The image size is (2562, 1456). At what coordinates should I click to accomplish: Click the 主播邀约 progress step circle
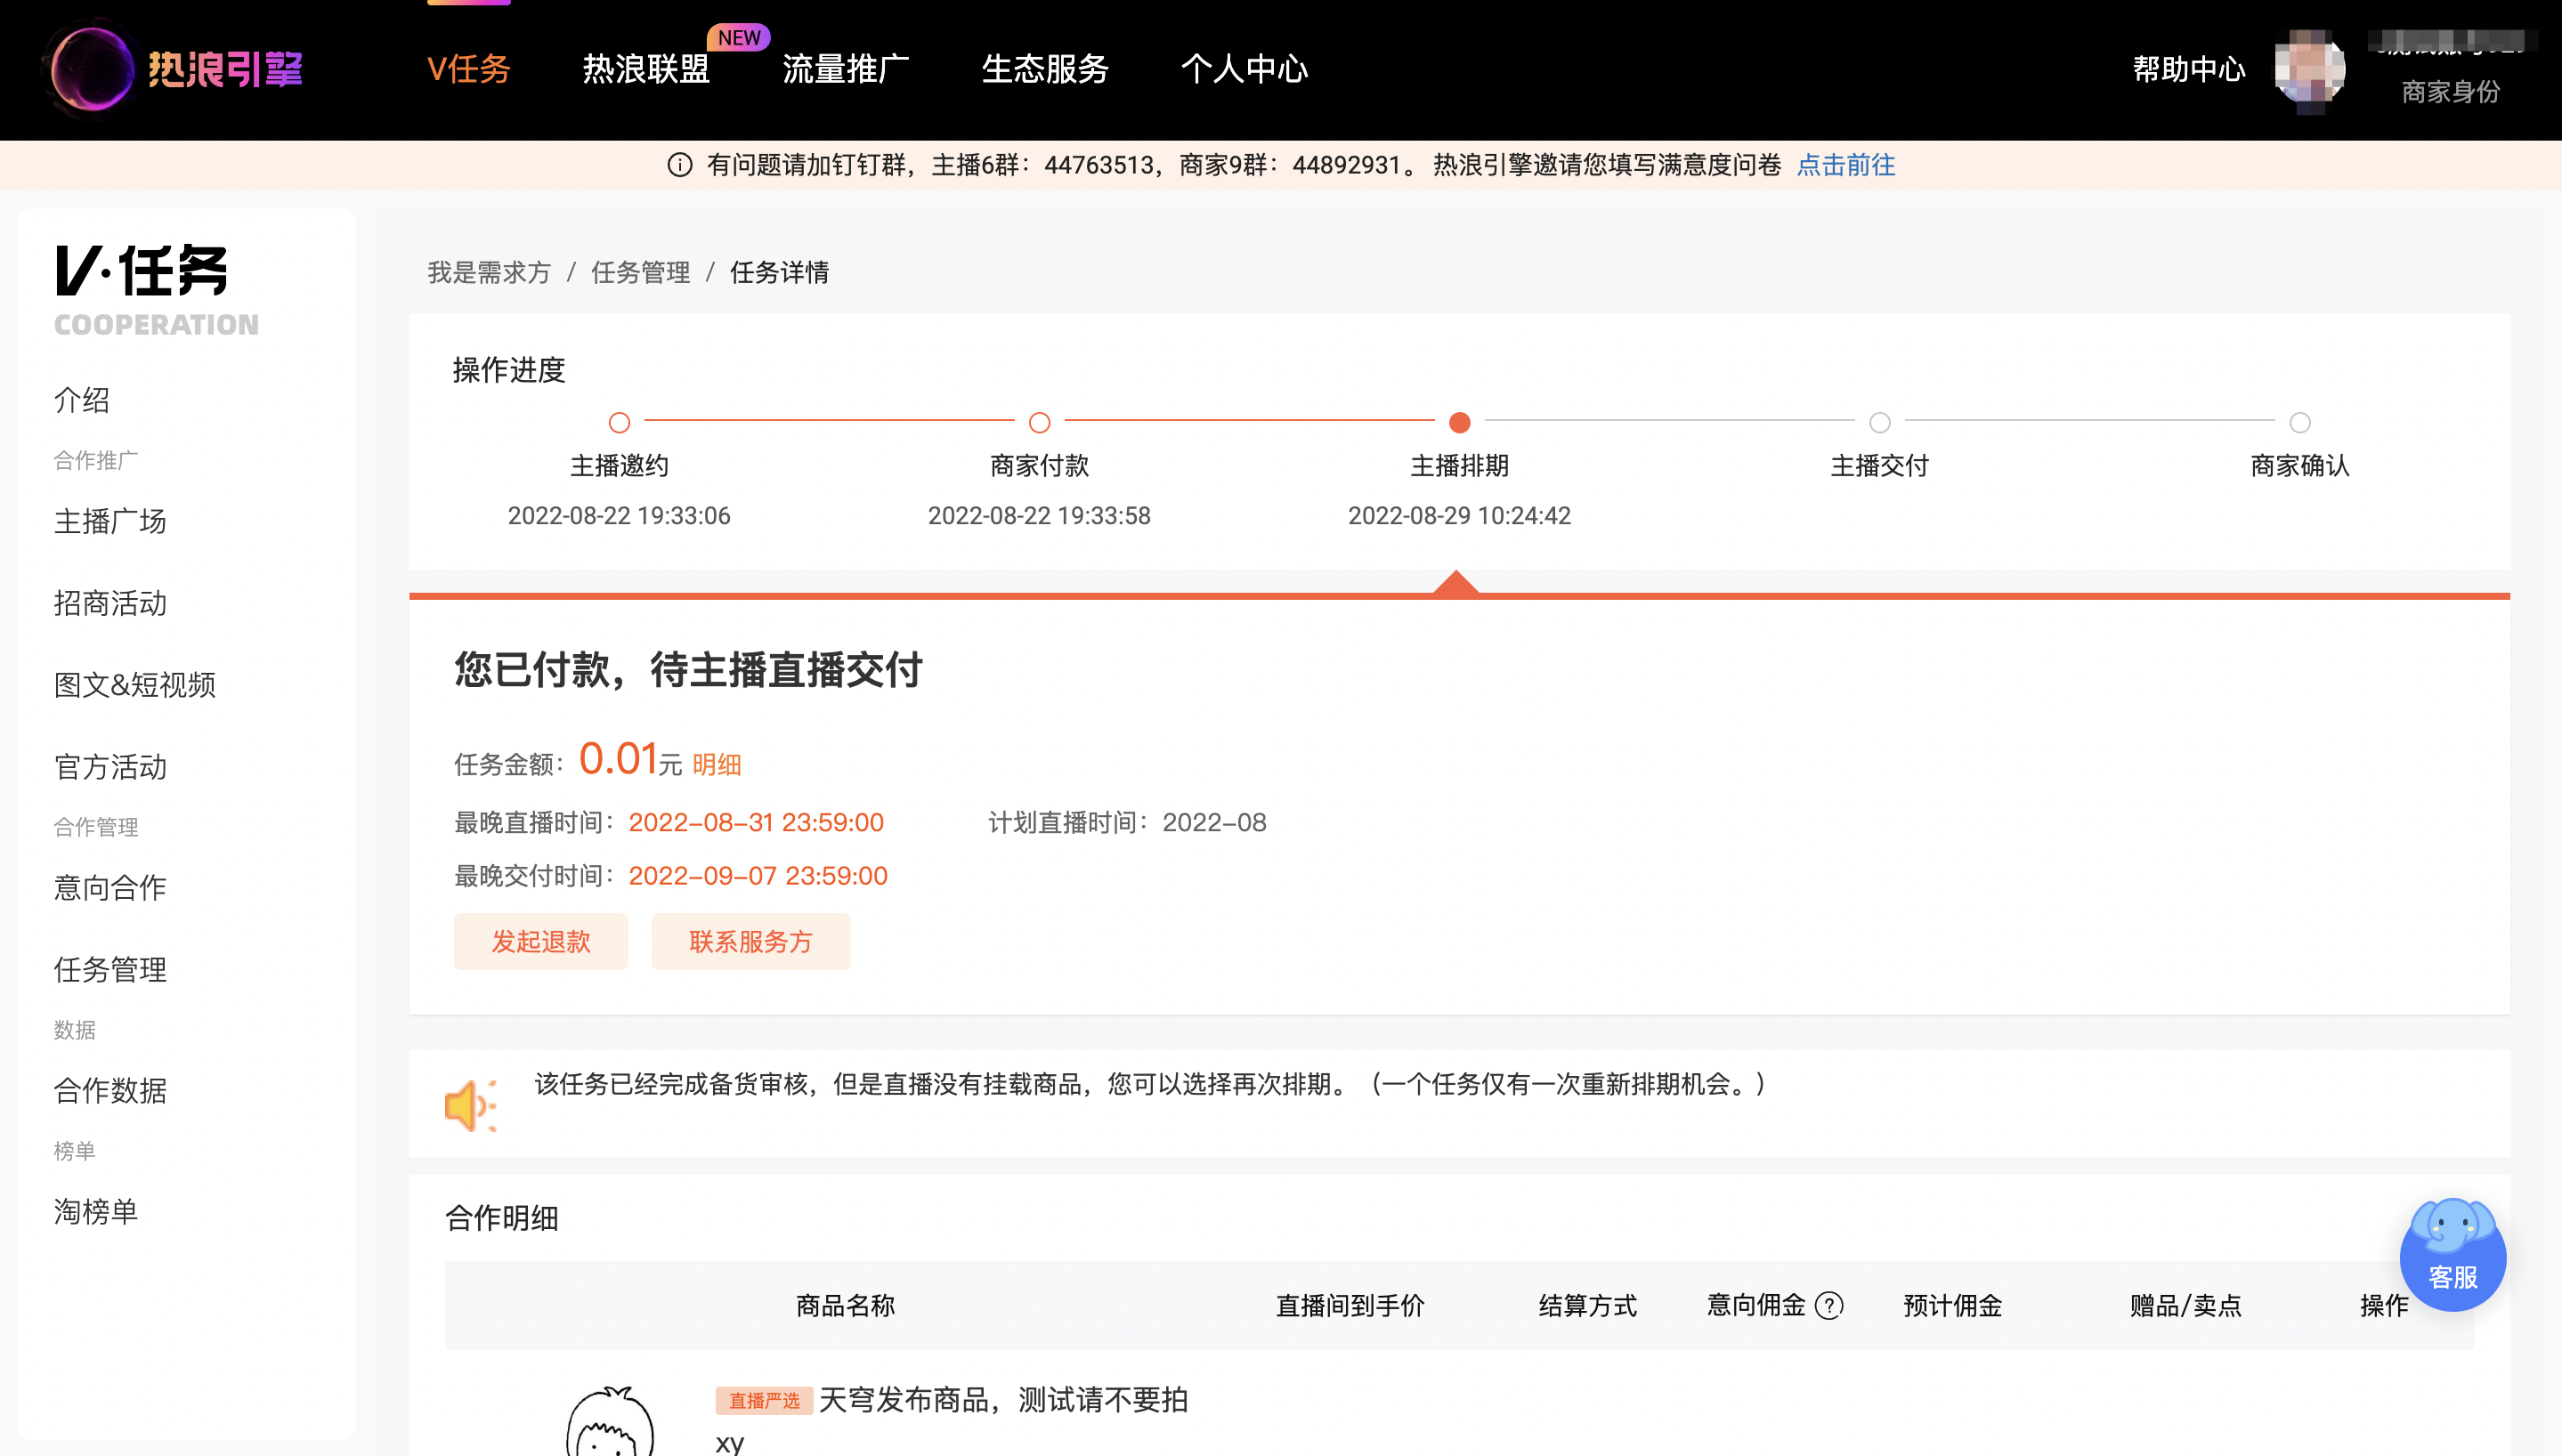(x=619, y=422)
